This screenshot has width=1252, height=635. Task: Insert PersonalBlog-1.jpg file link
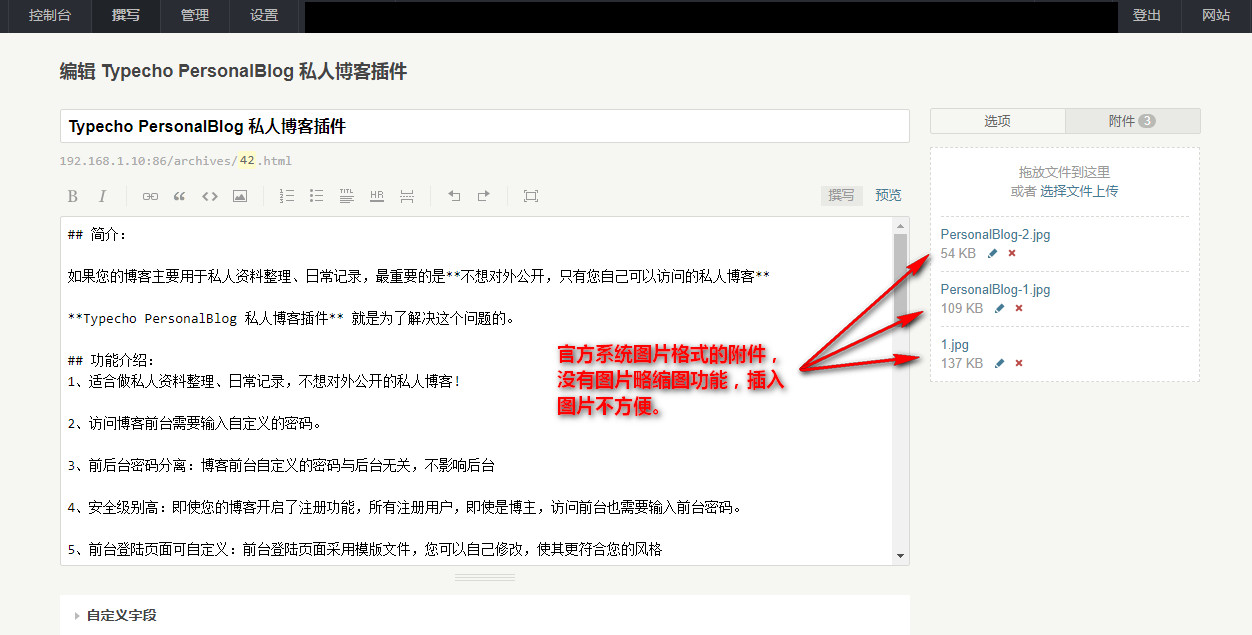pyautogui.click(x=995, y=290)
